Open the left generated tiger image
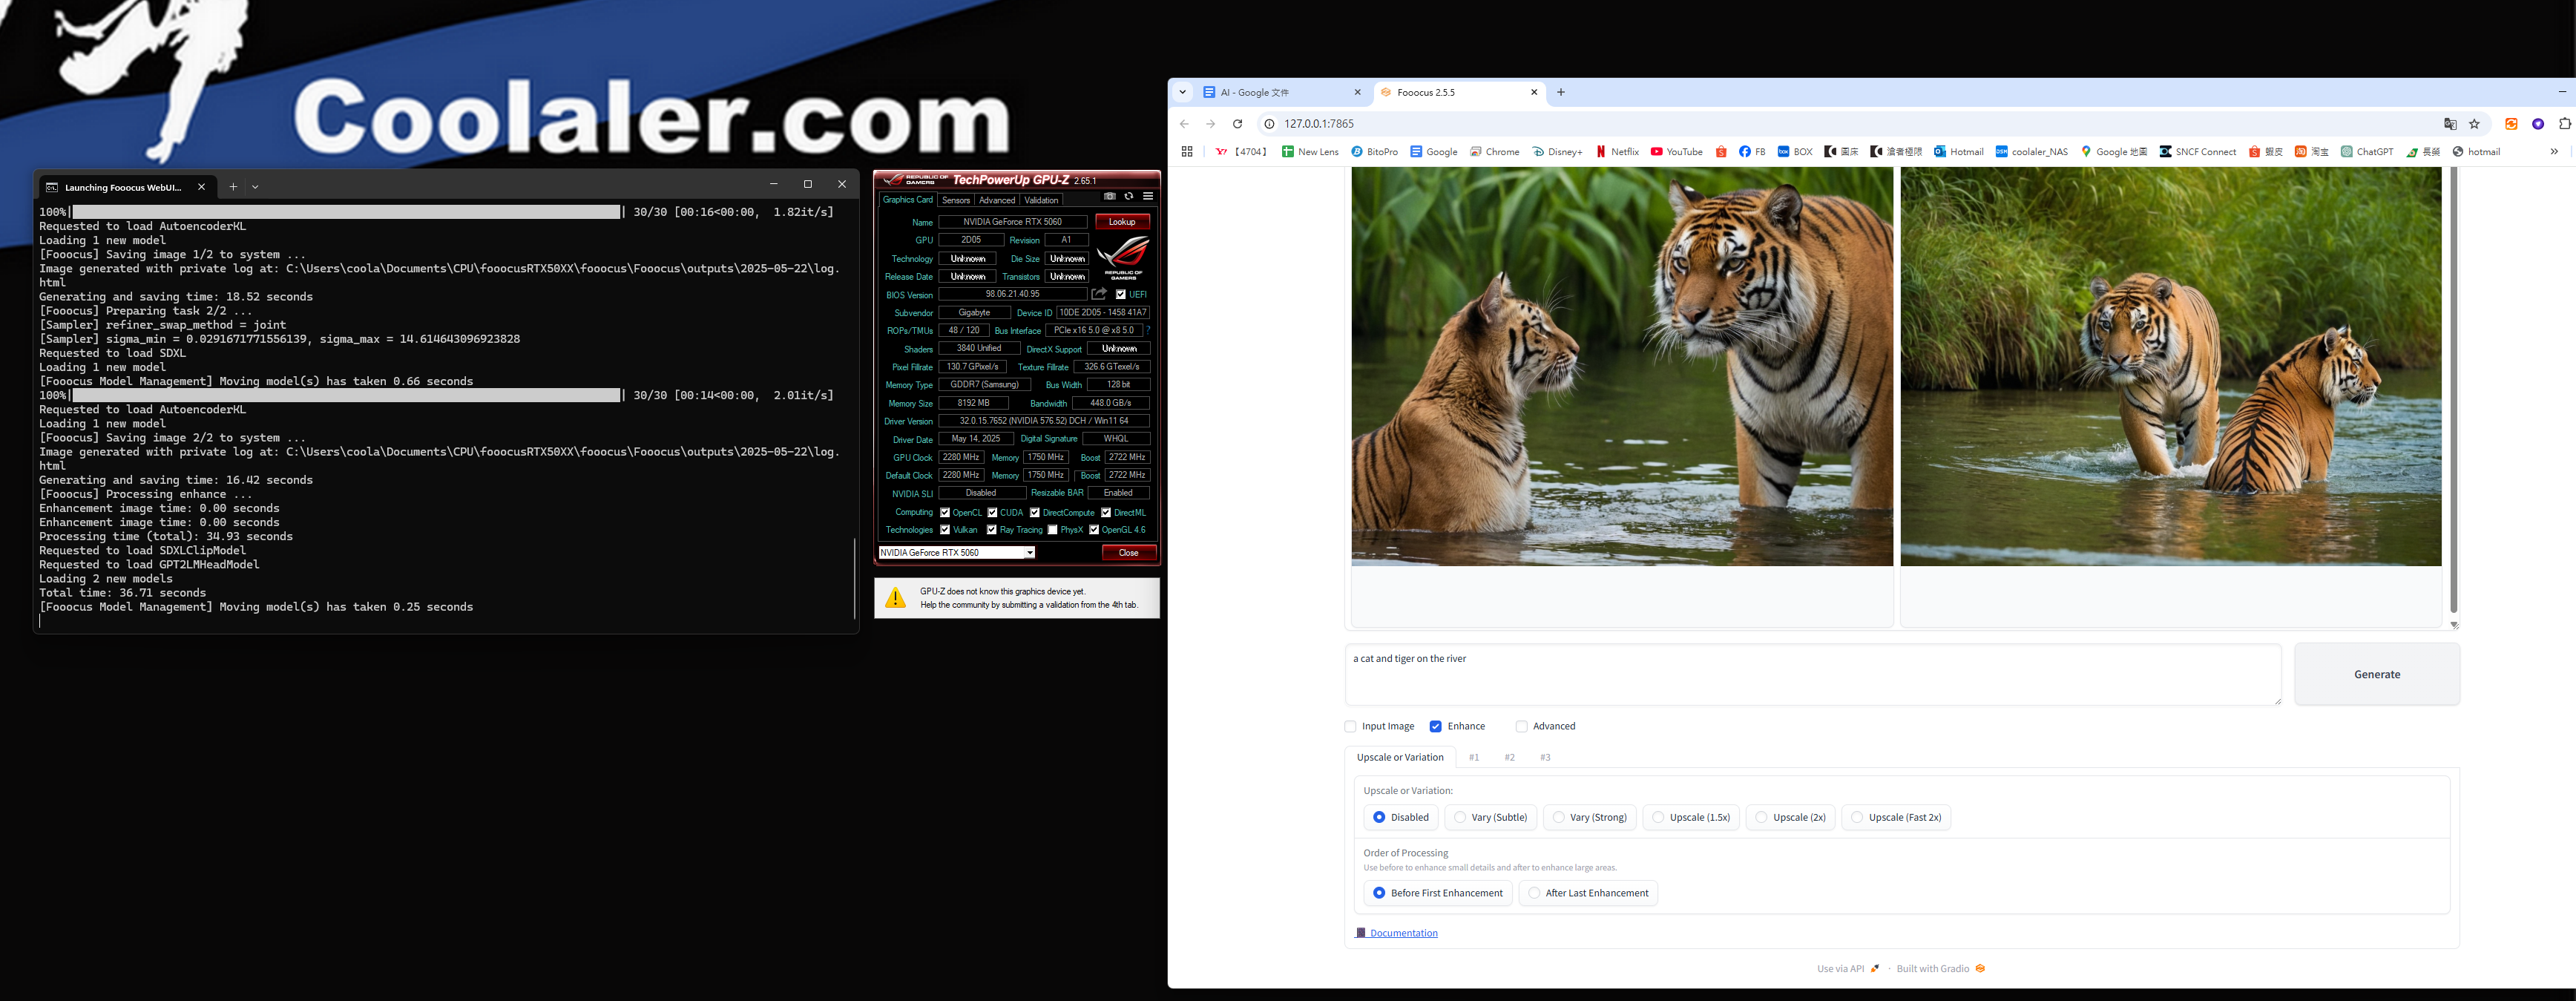The image size is (2576, 1001). pos(1622,367)
